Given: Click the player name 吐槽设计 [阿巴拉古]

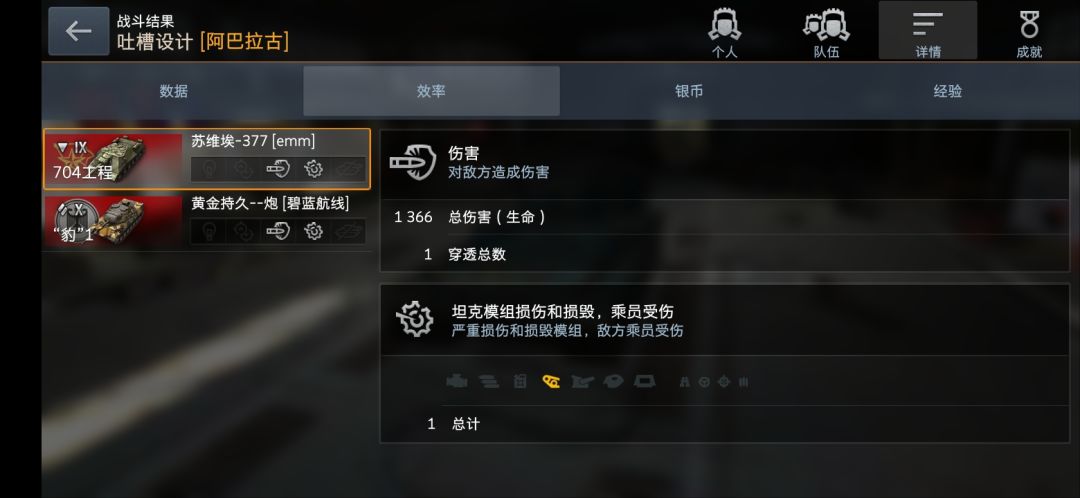Looking at the screenshot, I should coord(202,42).
